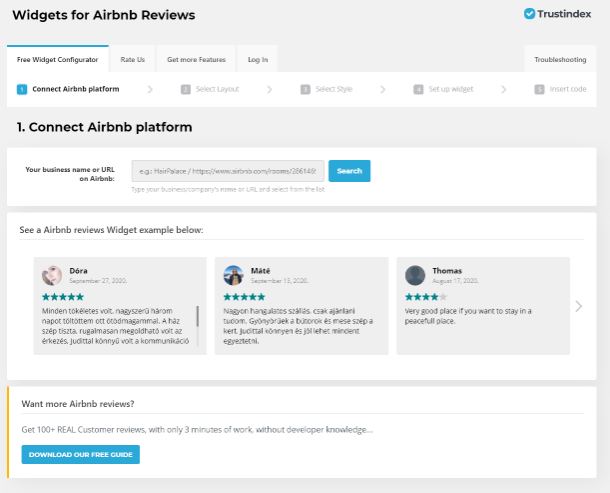Click the four-star rating in Thomas's review
The image size is (610, 493).
426,297
